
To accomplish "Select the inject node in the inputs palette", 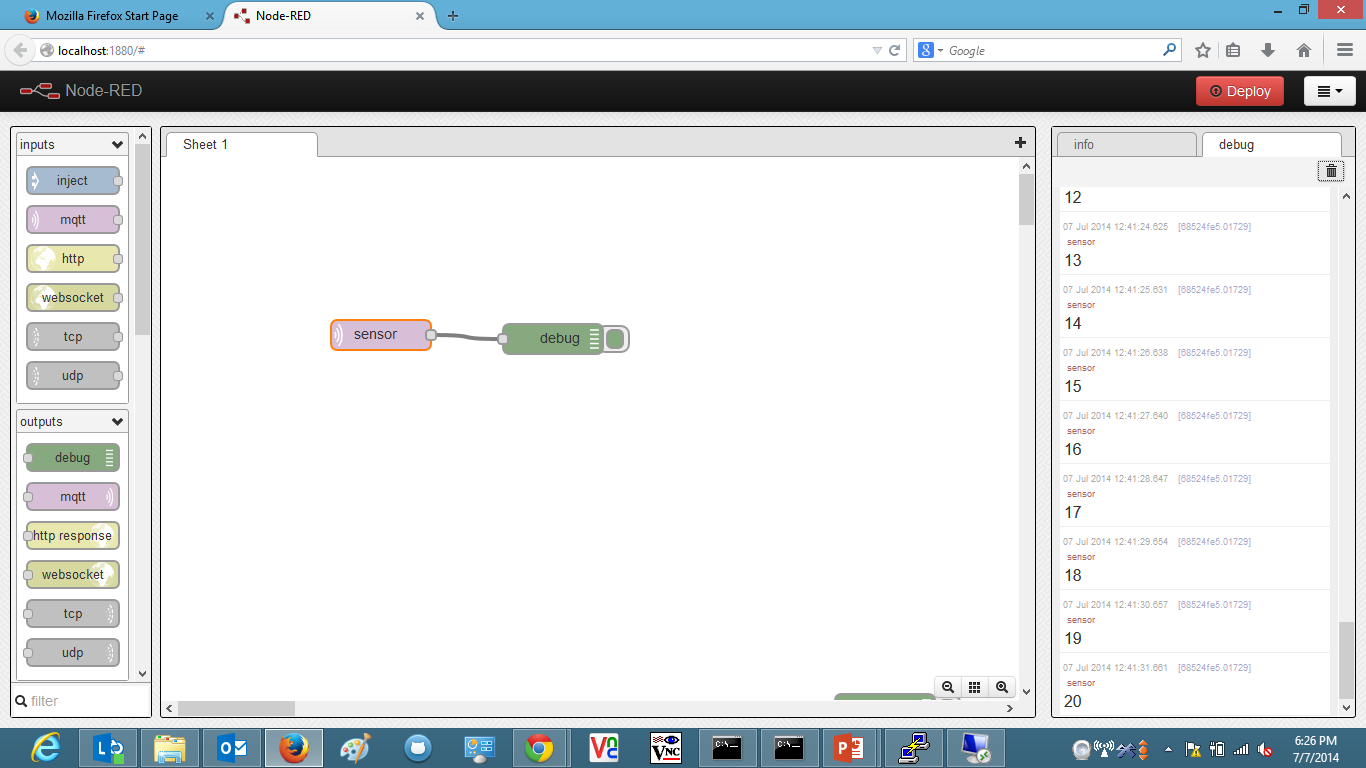I will [x=73, y=181].
